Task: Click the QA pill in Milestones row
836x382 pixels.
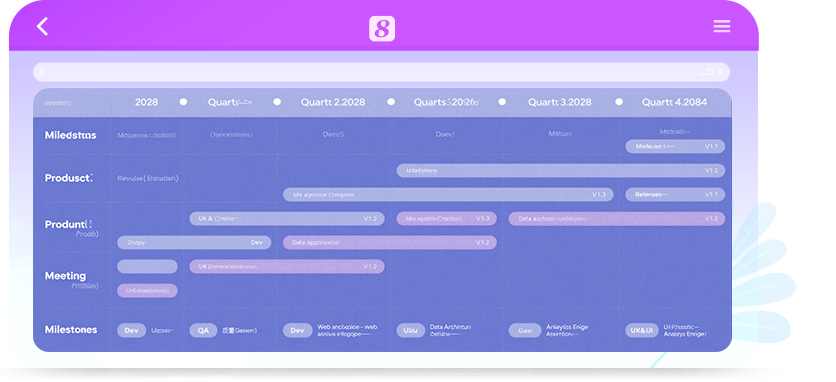Action: (203, 330)
